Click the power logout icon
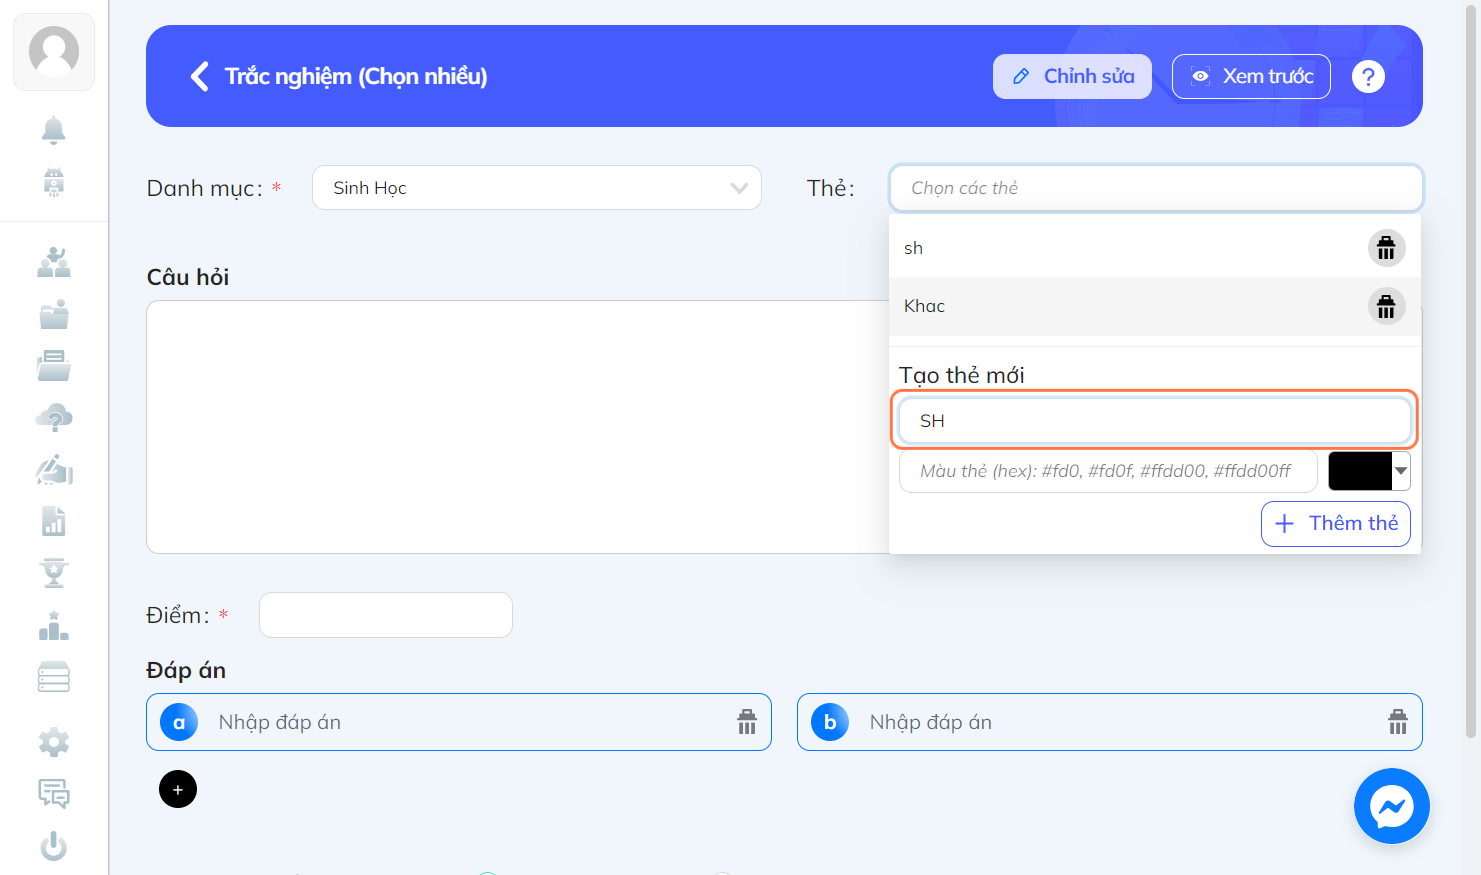 coord(54,846)
